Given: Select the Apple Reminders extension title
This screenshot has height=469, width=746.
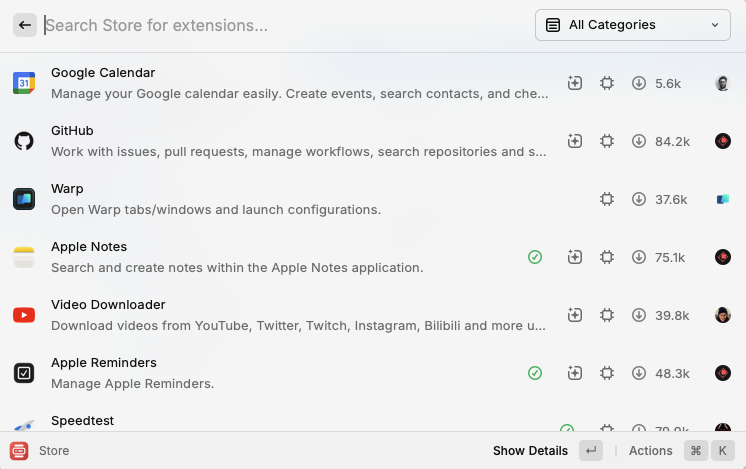Looking at the screenshot, I should [x=104, y=363].
